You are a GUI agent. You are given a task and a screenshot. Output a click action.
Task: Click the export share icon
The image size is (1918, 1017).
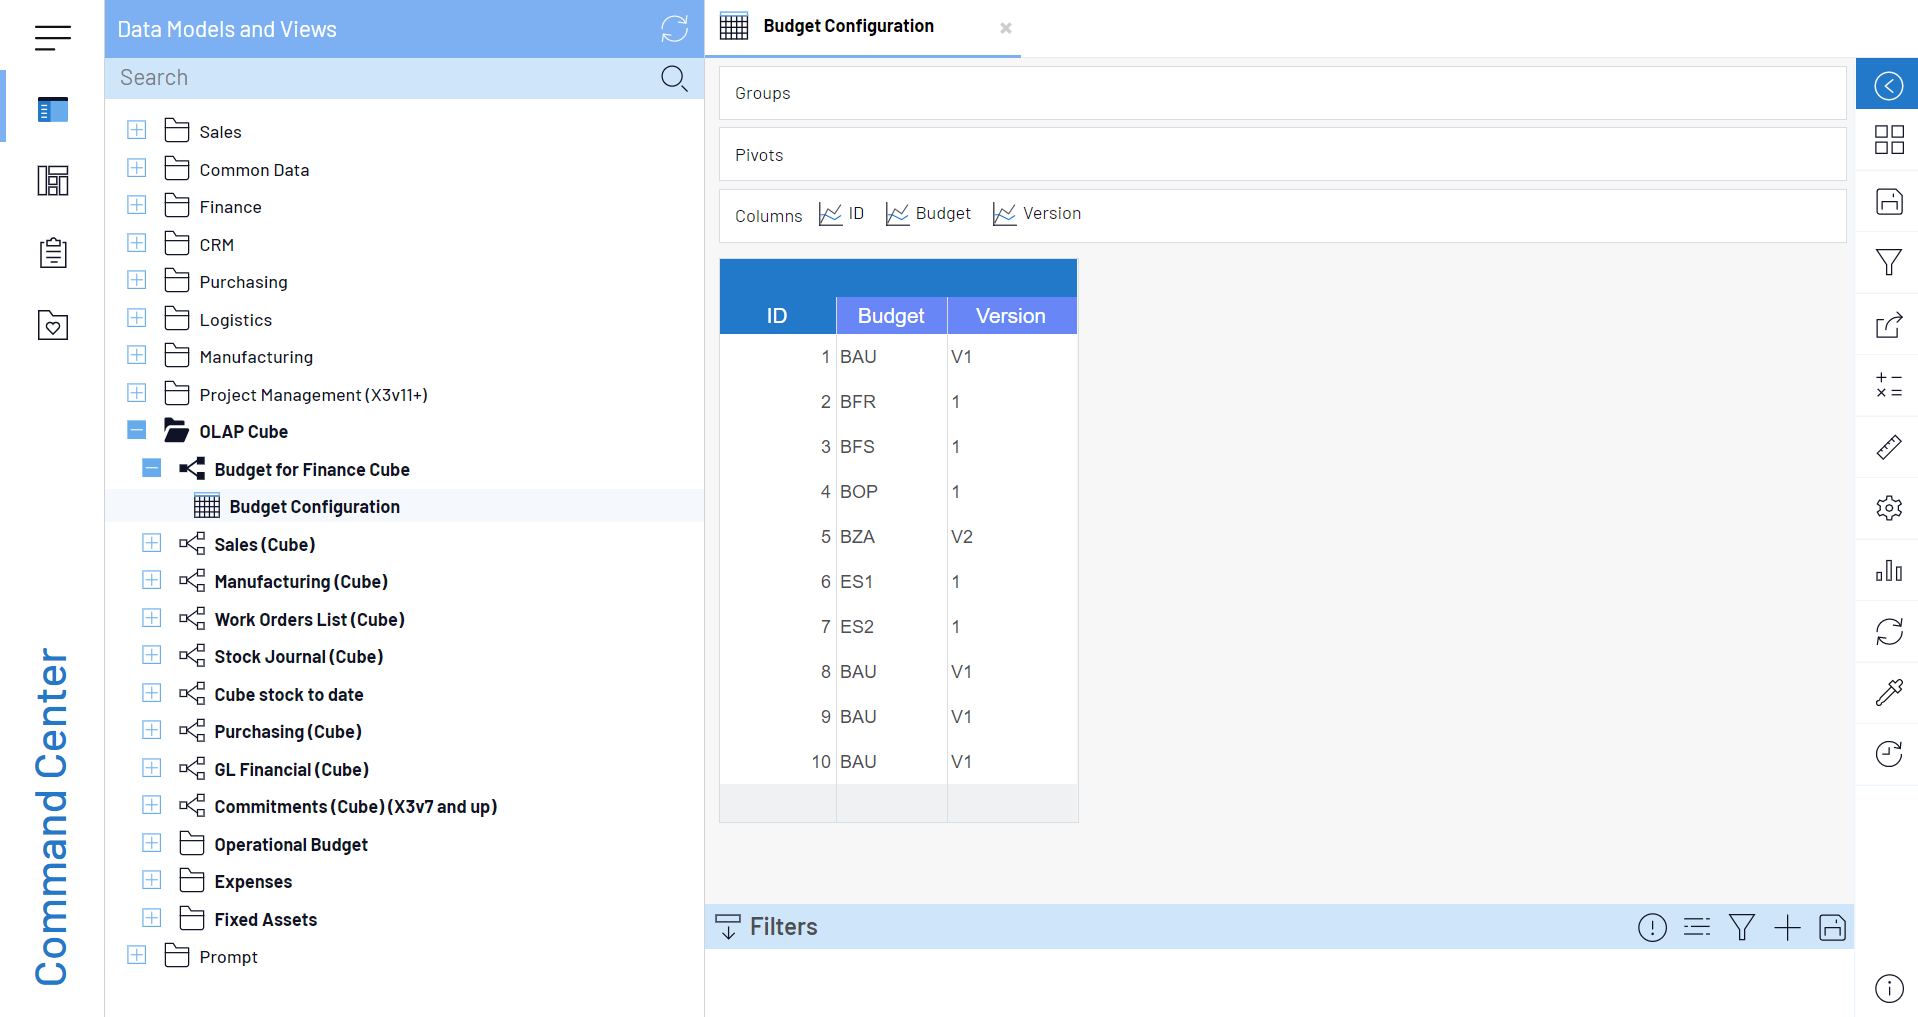[x=1888, y=325]
